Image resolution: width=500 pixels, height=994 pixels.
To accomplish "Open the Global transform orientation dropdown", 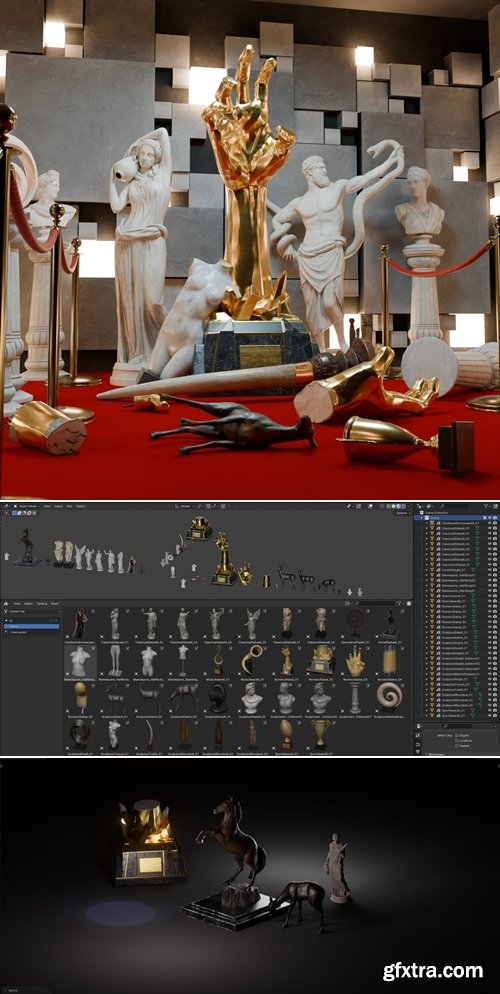I will 185,507.
